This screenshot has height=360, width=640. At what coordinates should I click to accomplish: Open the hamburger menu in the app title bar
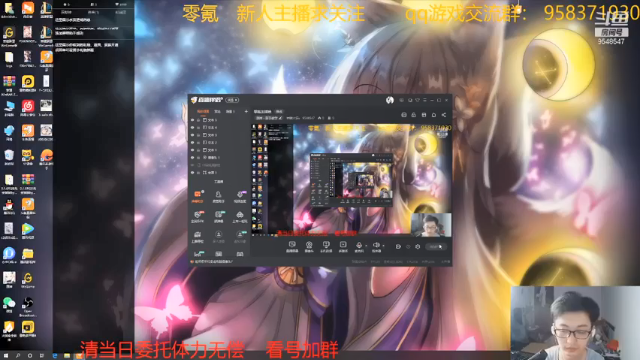click(x=425, y=100)
